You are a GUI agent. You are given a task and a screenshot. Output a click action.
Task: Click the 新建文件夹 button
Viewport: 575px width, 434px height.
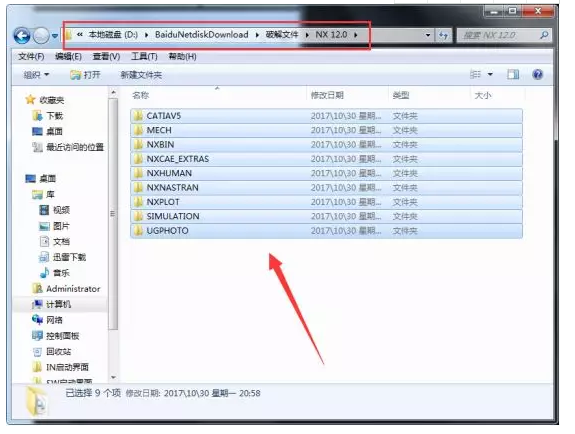point(141,75)
